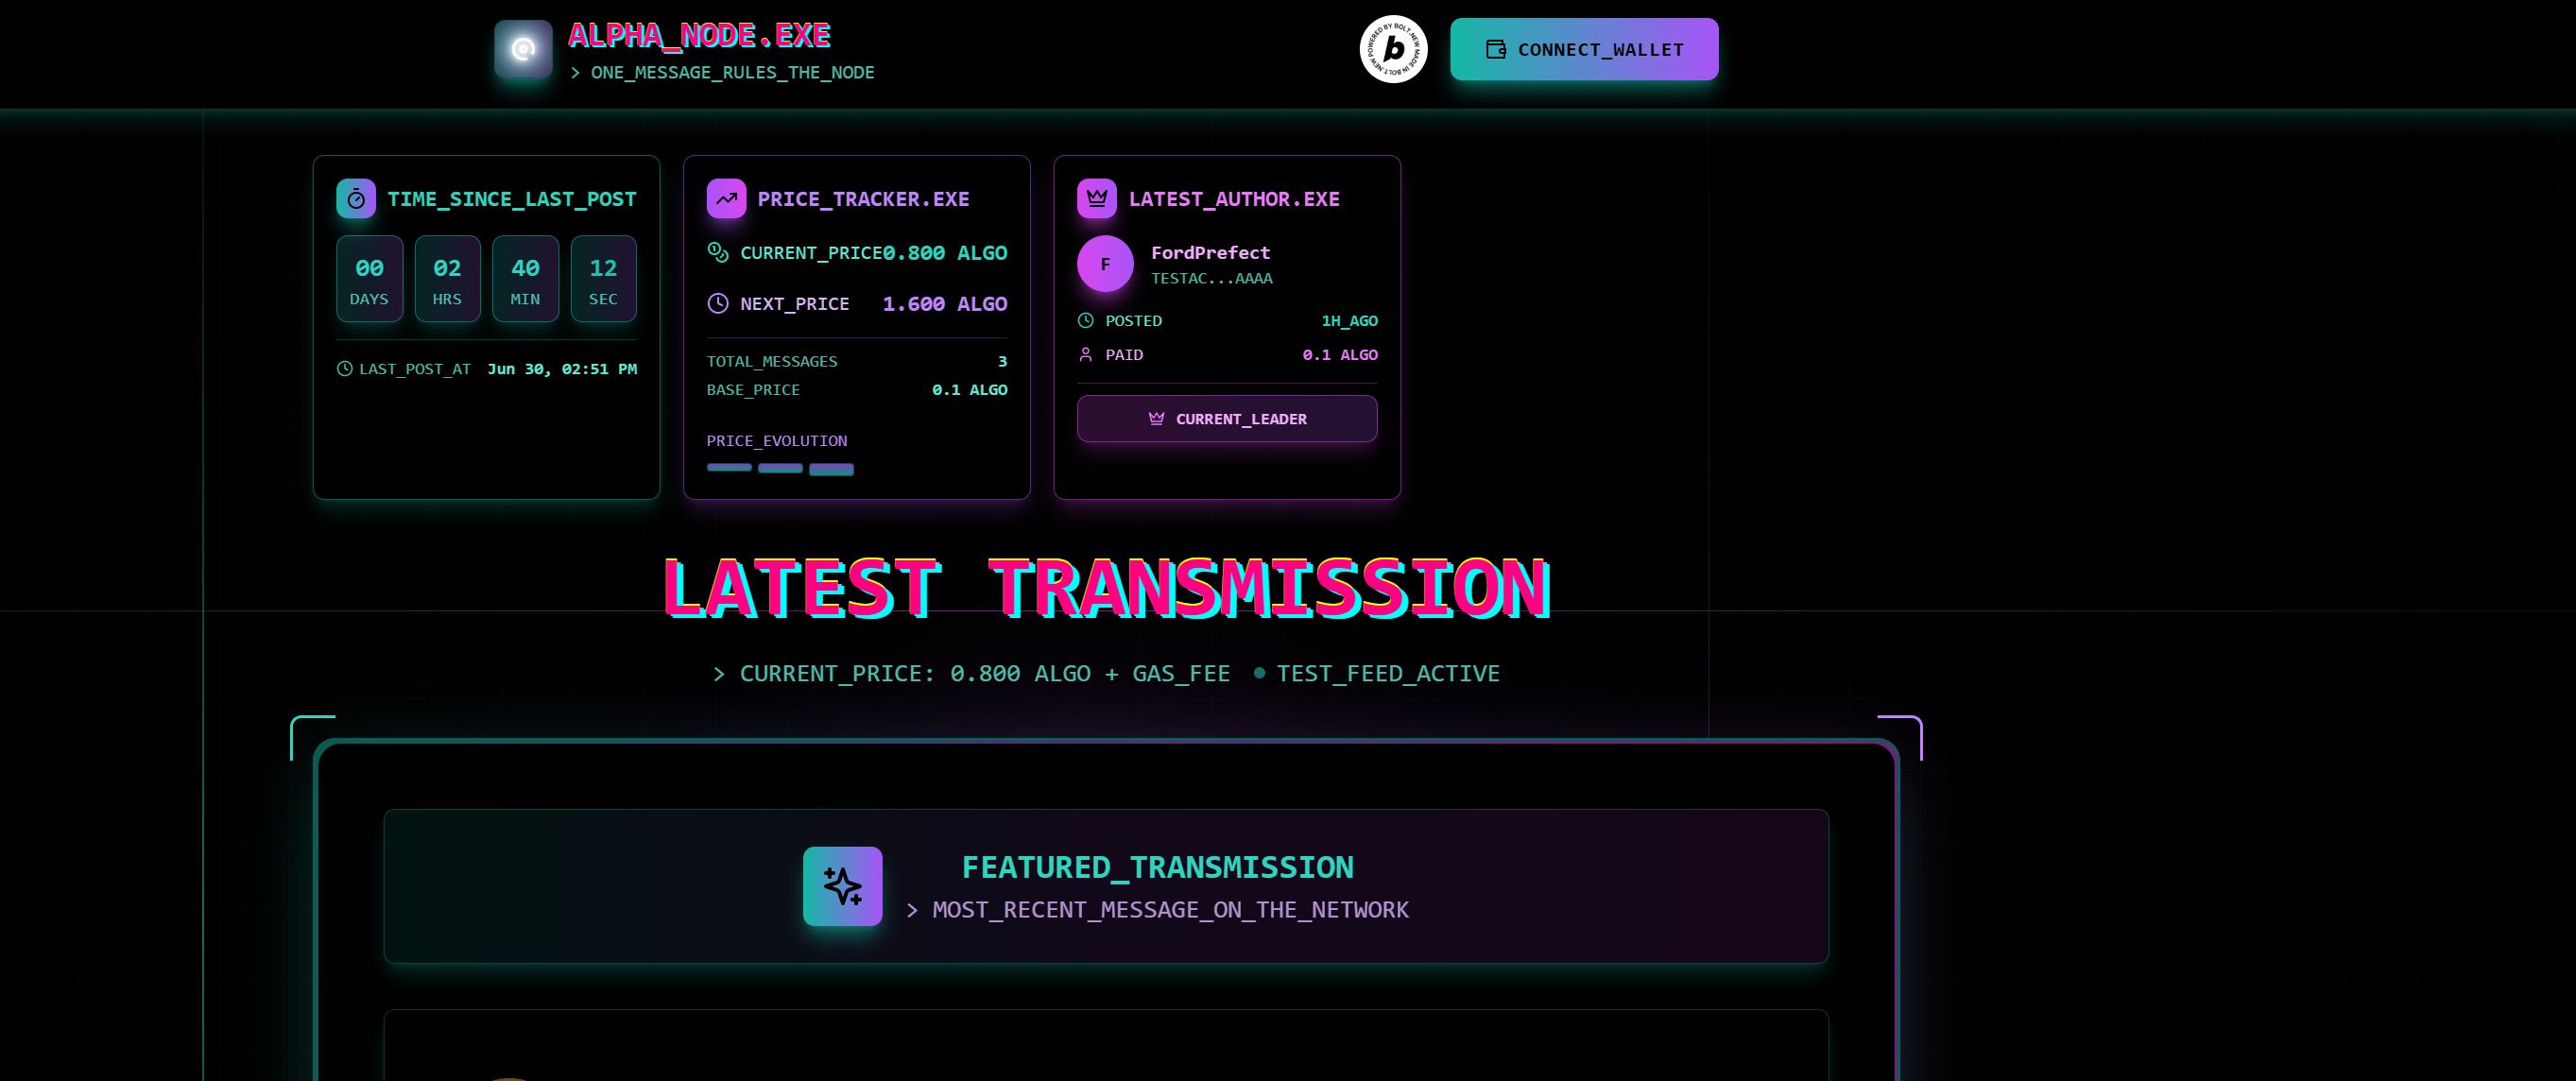The image size is (2576, 1081).
Task: Click the ALPHA_NODE.EXE title text
Action: pyautogui.click(x=699, y=36)
